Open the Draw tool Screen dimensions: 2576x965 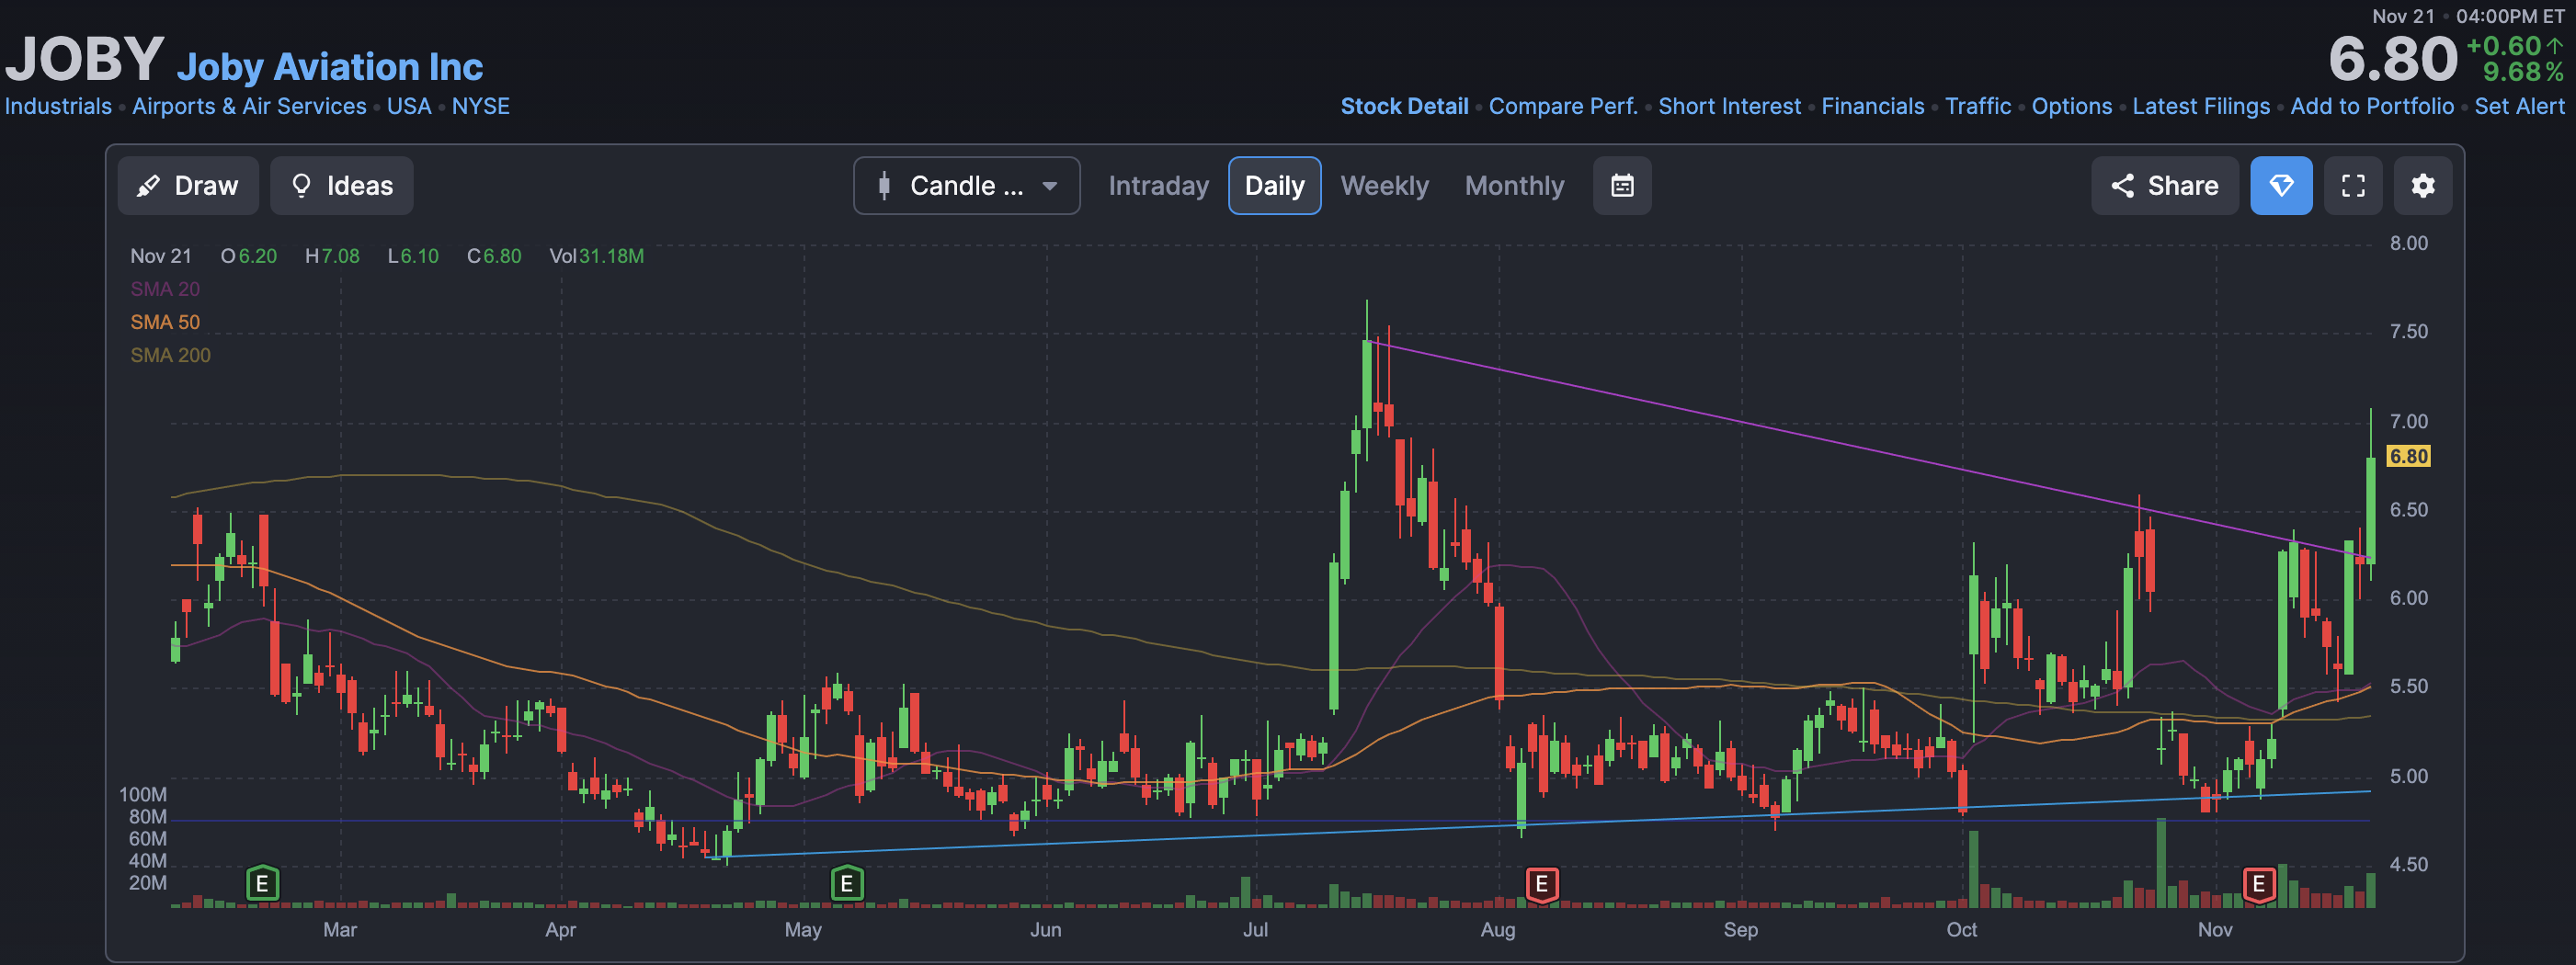(x=188, y=186)
